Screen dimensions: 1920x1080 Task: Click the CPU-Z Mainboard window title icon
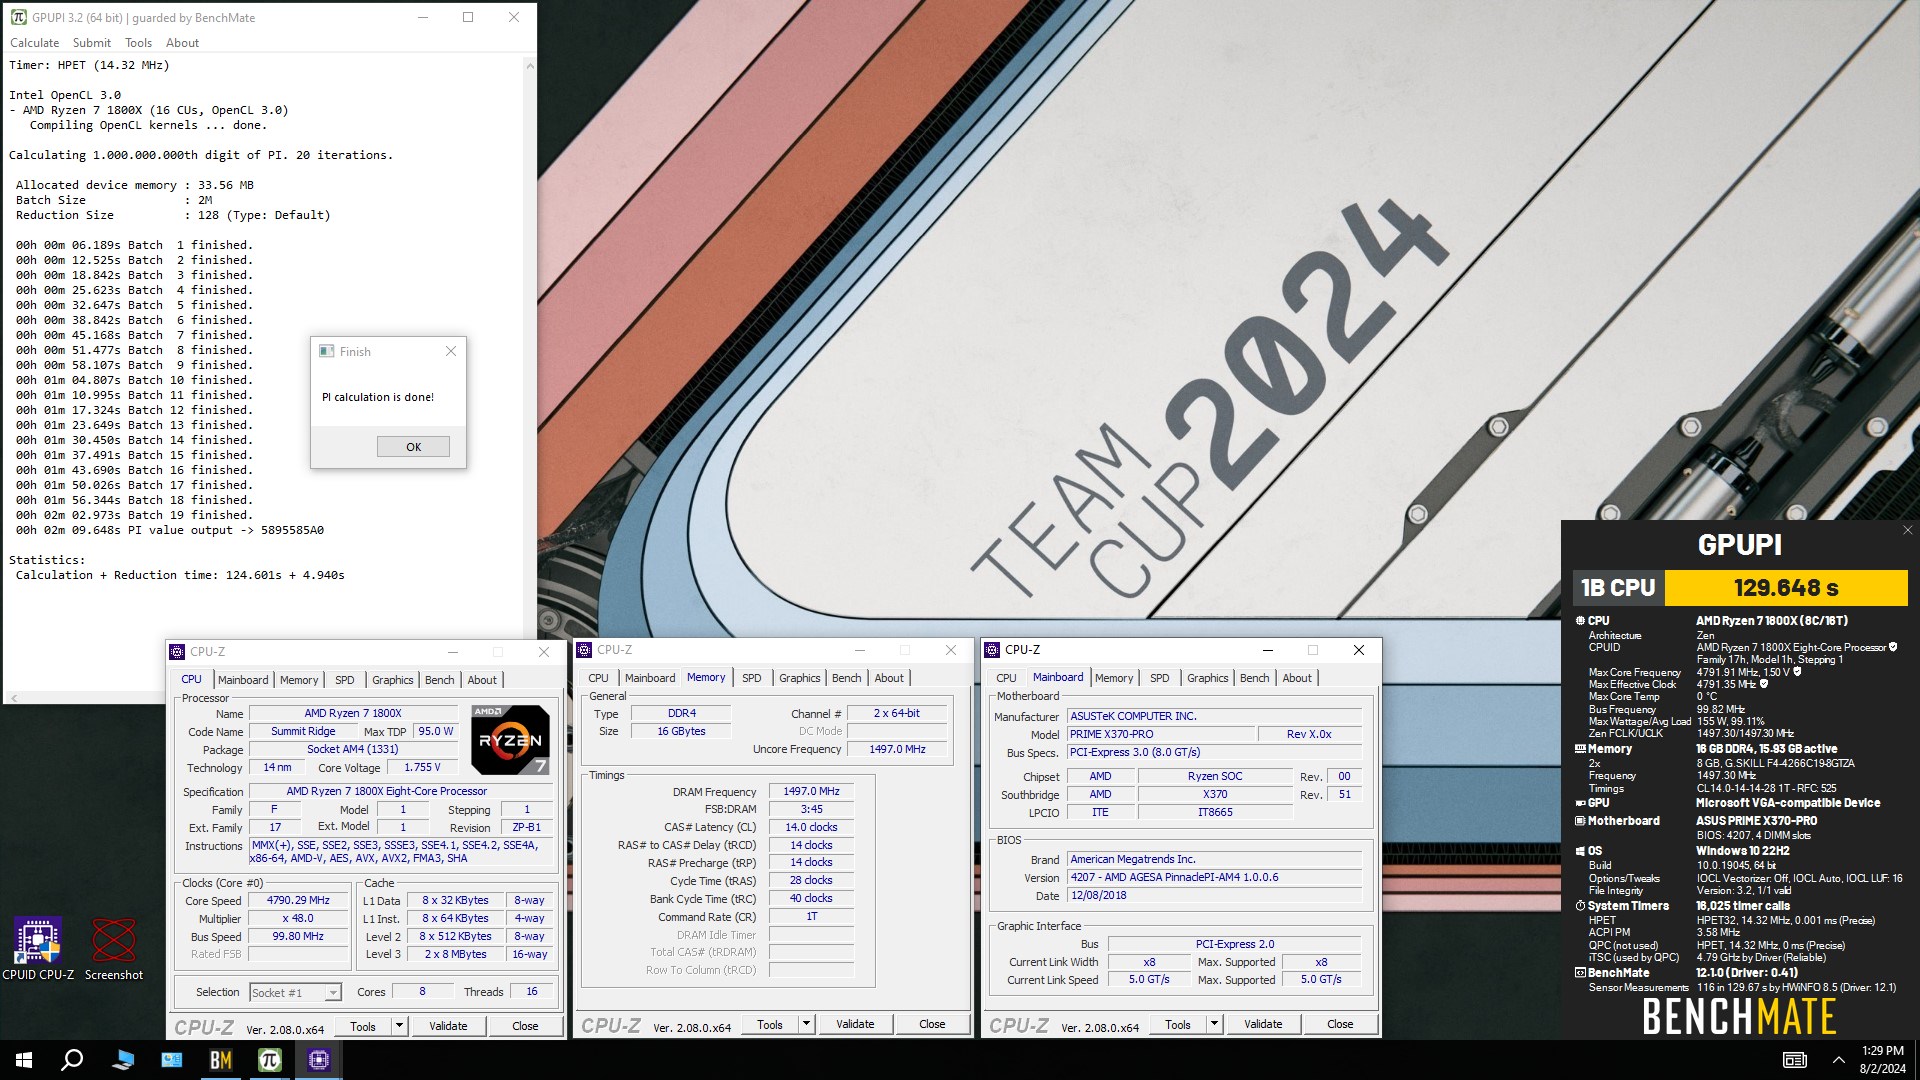992,650
